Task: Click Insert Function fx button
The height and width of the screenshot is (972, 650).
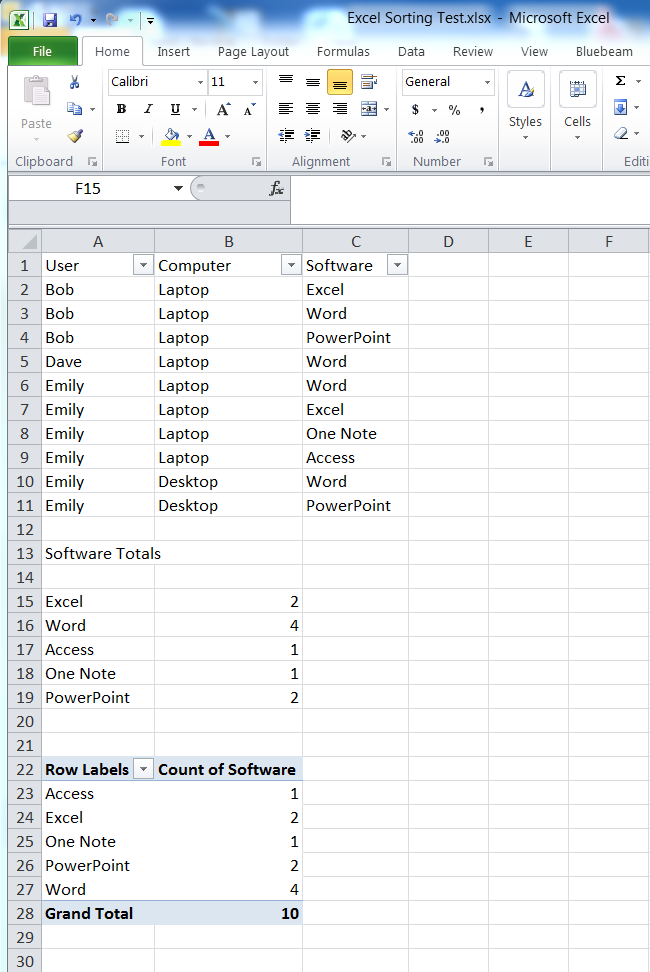Action: tap(276, 188)
